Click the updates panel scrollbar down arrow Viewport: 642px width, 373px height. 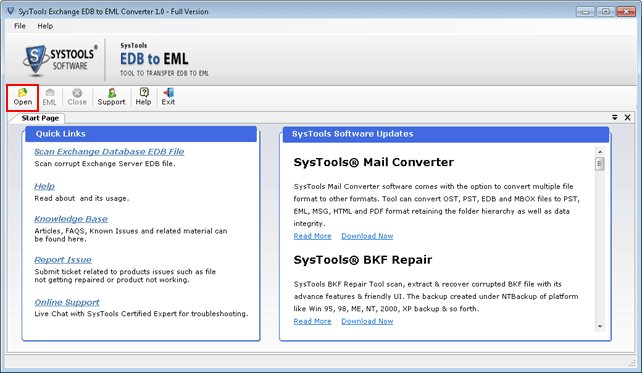pyautogui.click(x=600, y=326)
